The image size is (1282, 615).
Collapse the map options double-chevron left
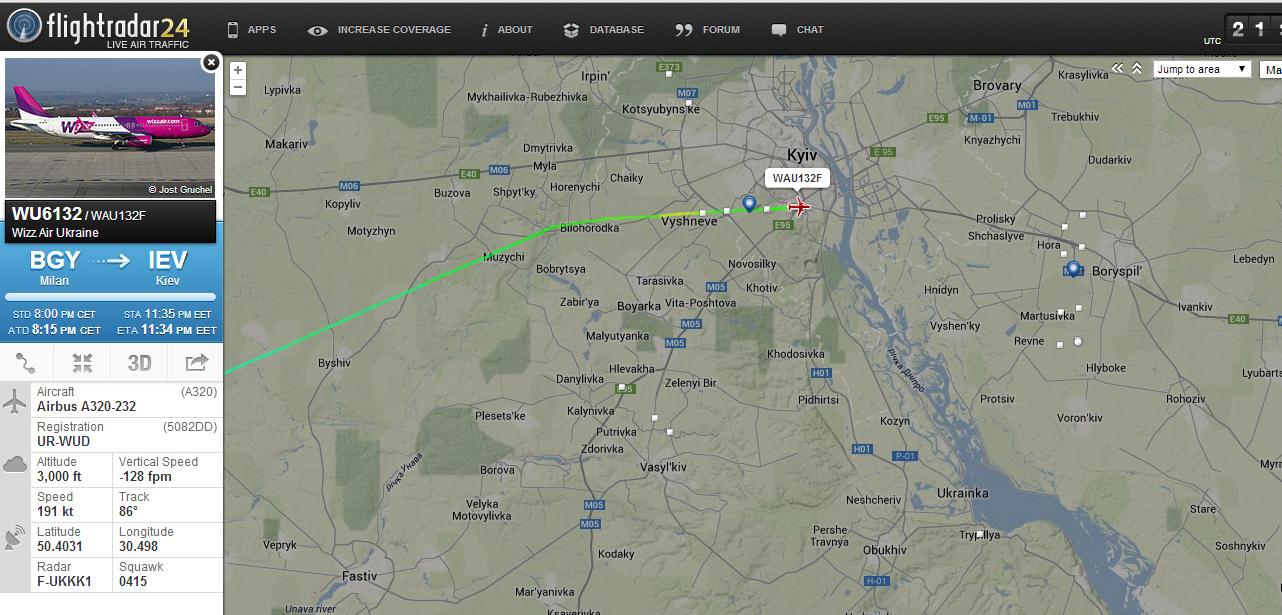pyautogui.click(x=1119, y=69)
